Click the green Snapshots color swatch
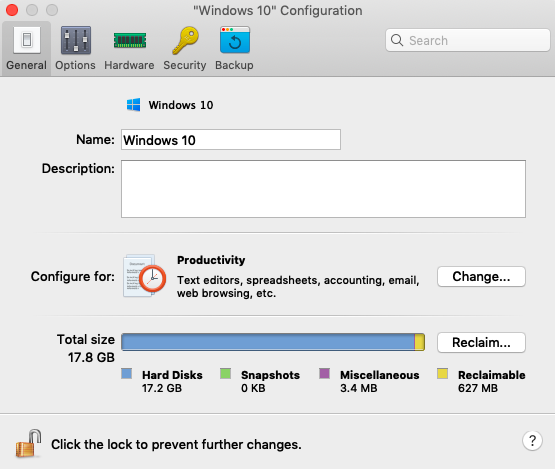Screen dimensions: 555x469 point(225,373)
